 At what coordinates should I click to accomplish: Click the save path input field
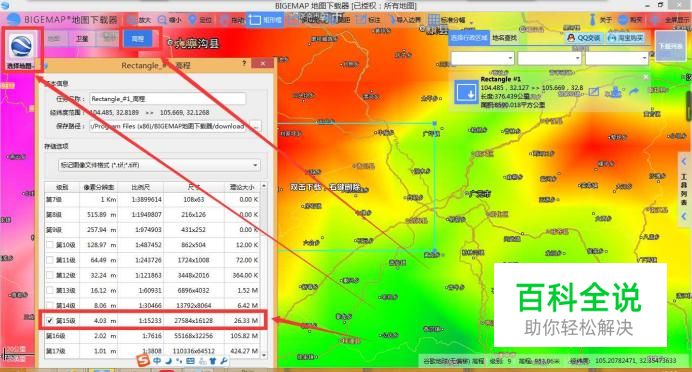pyautogui.click(x=167, y=126)
